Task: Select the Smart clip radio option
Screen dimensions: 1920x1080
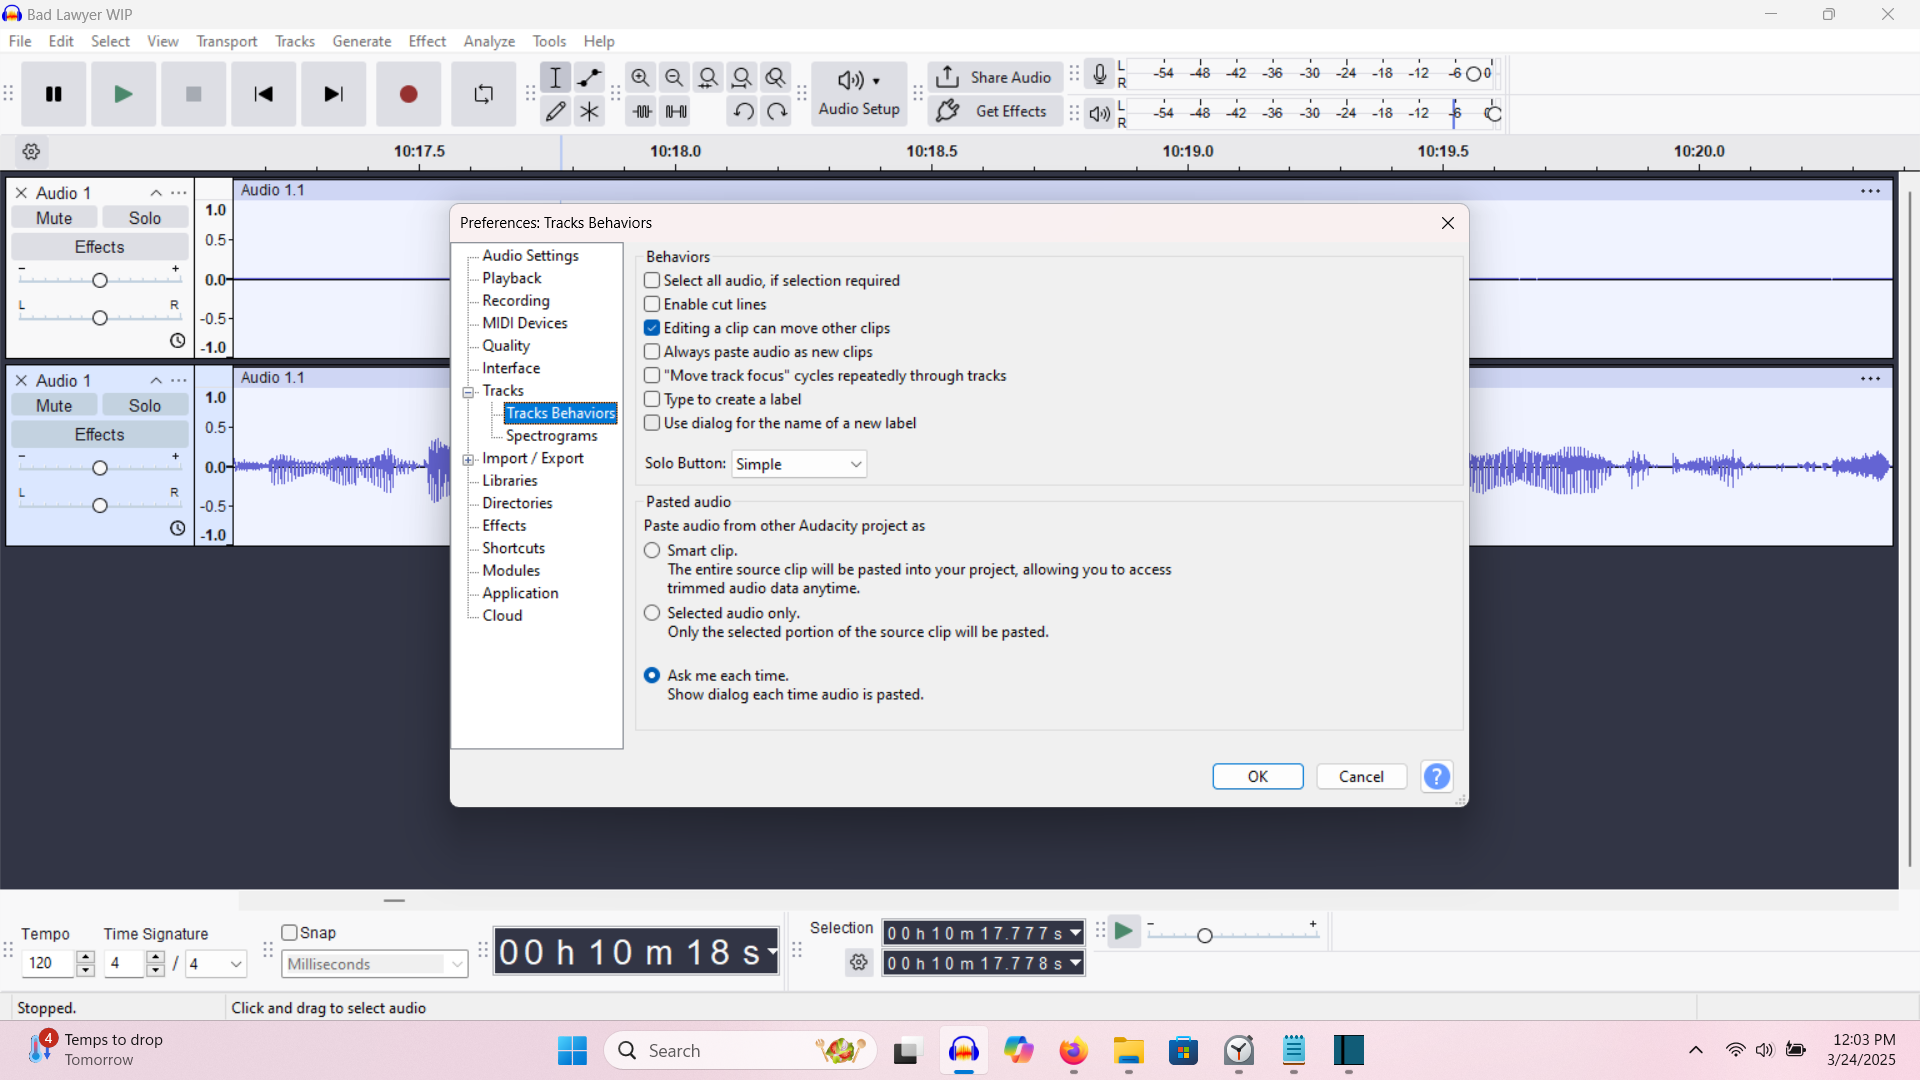Action: tap(652, 551)
